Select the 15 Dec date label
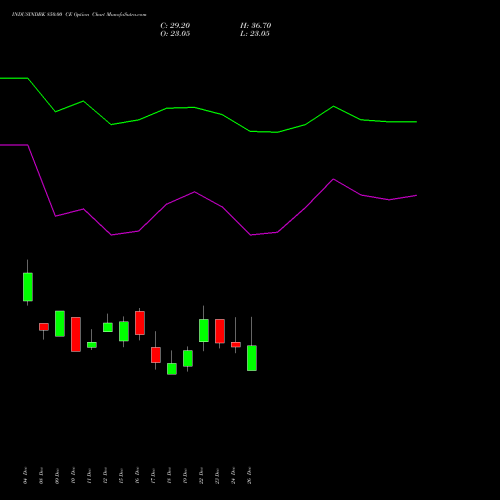This screenshot has width=500, height=500. point(121,475)
